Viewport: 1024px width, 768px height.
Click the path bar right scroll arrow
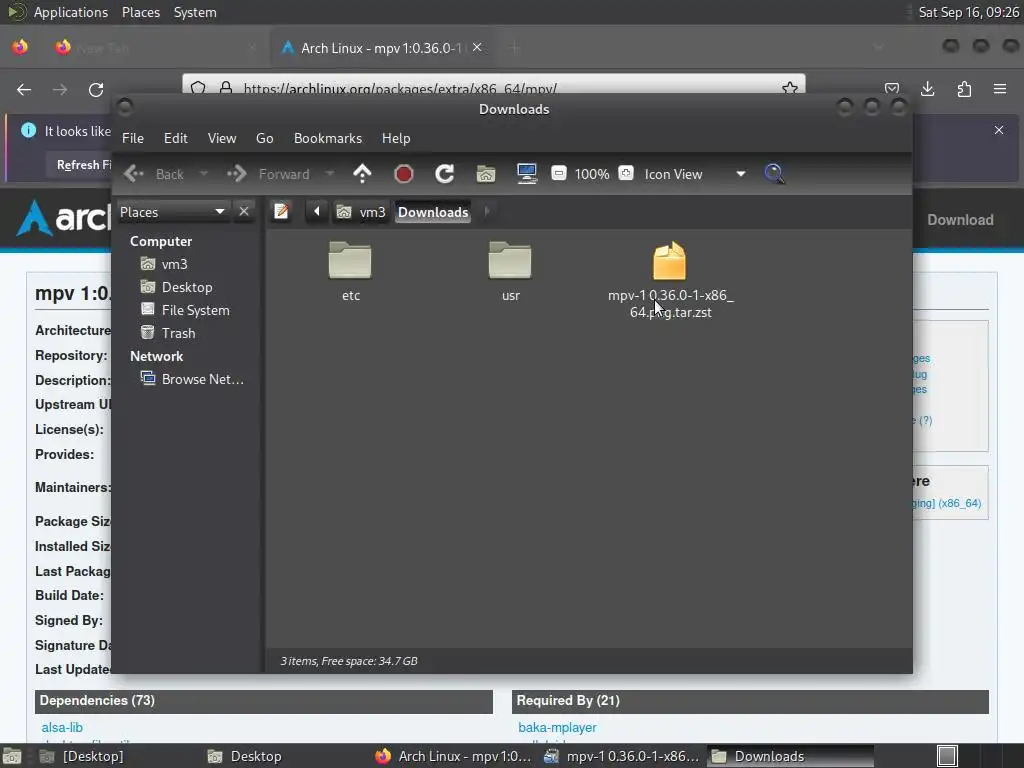[x=487, y=212]
